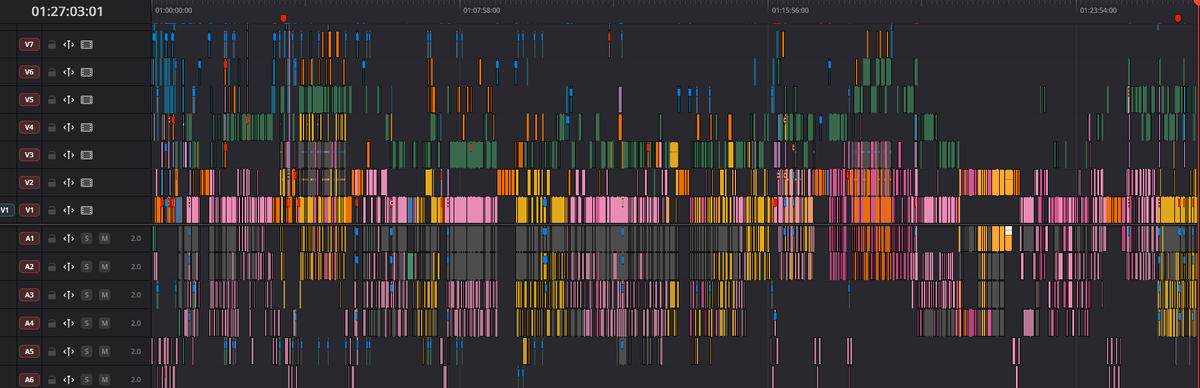Toggle auto track selector on A5

coord(68,352)
